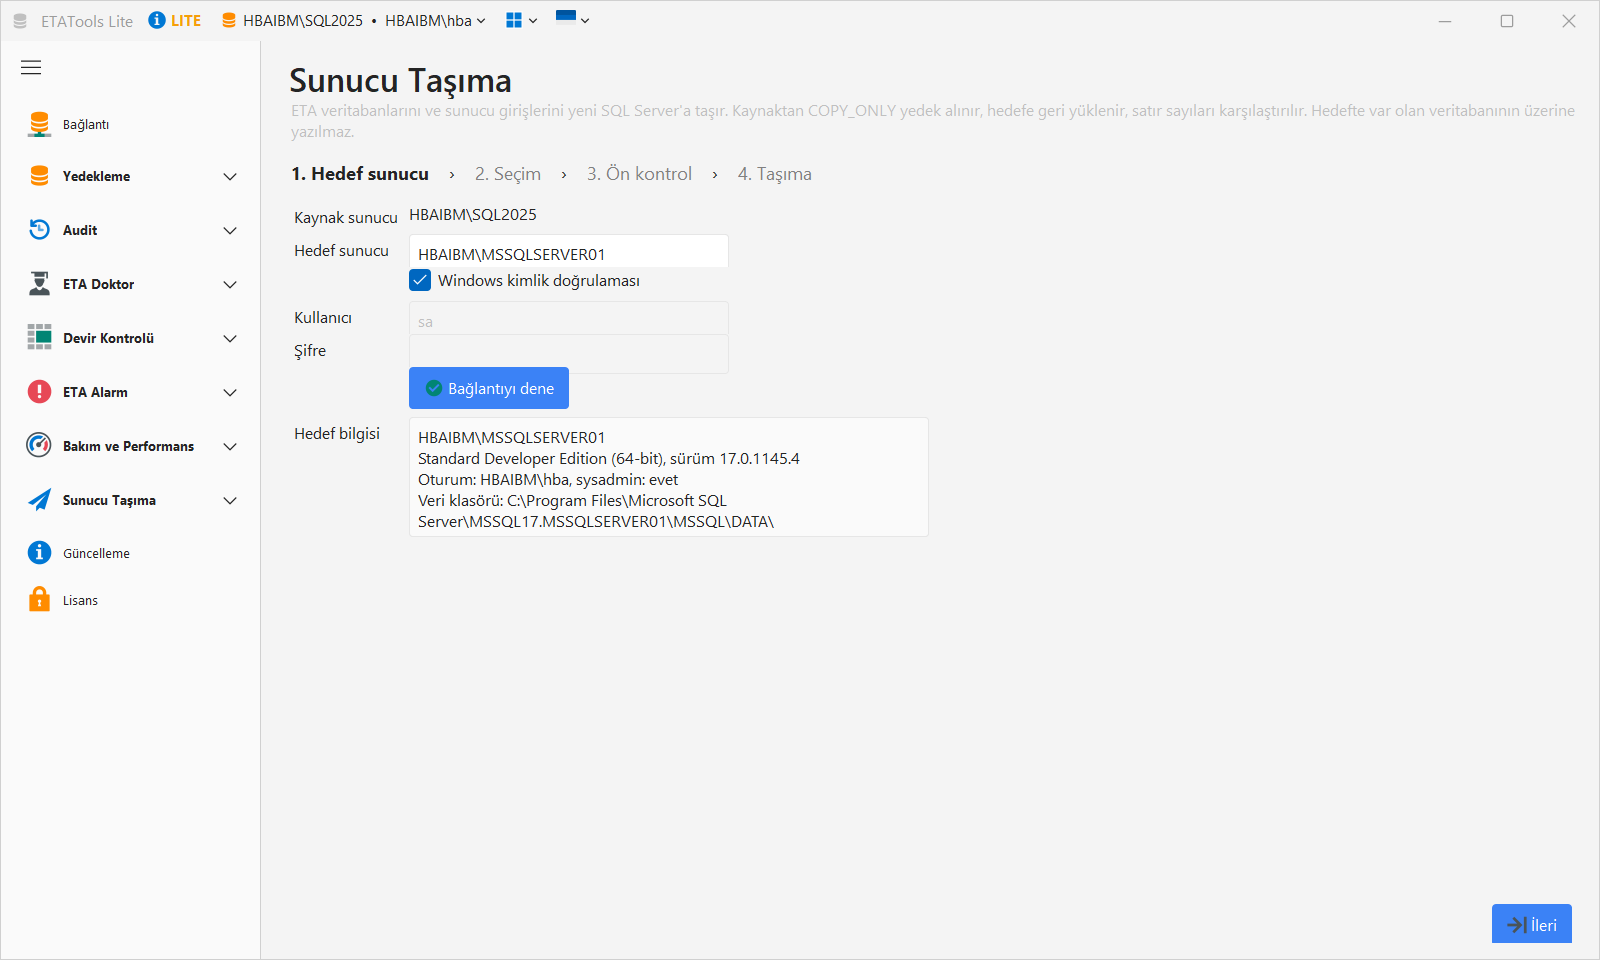Open the HBAIBM\hba connection dropdown
The width and height of the screenshot is (1600, 960).
pos(435,21)
